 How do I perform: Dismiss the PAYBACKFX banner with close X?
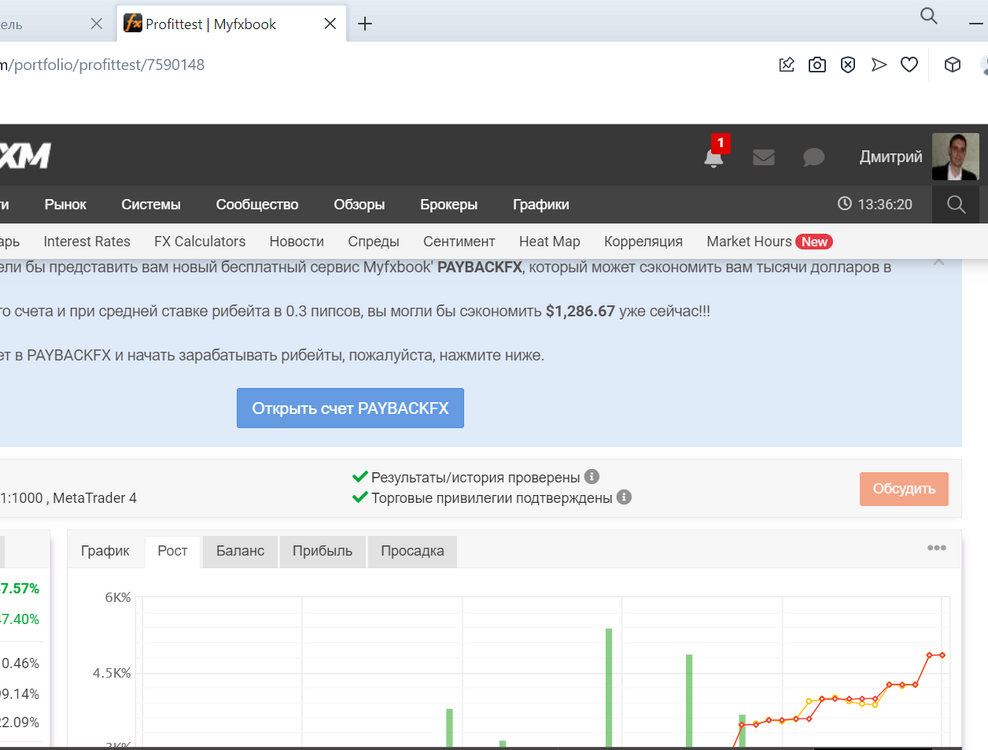[x=939, y=261]
